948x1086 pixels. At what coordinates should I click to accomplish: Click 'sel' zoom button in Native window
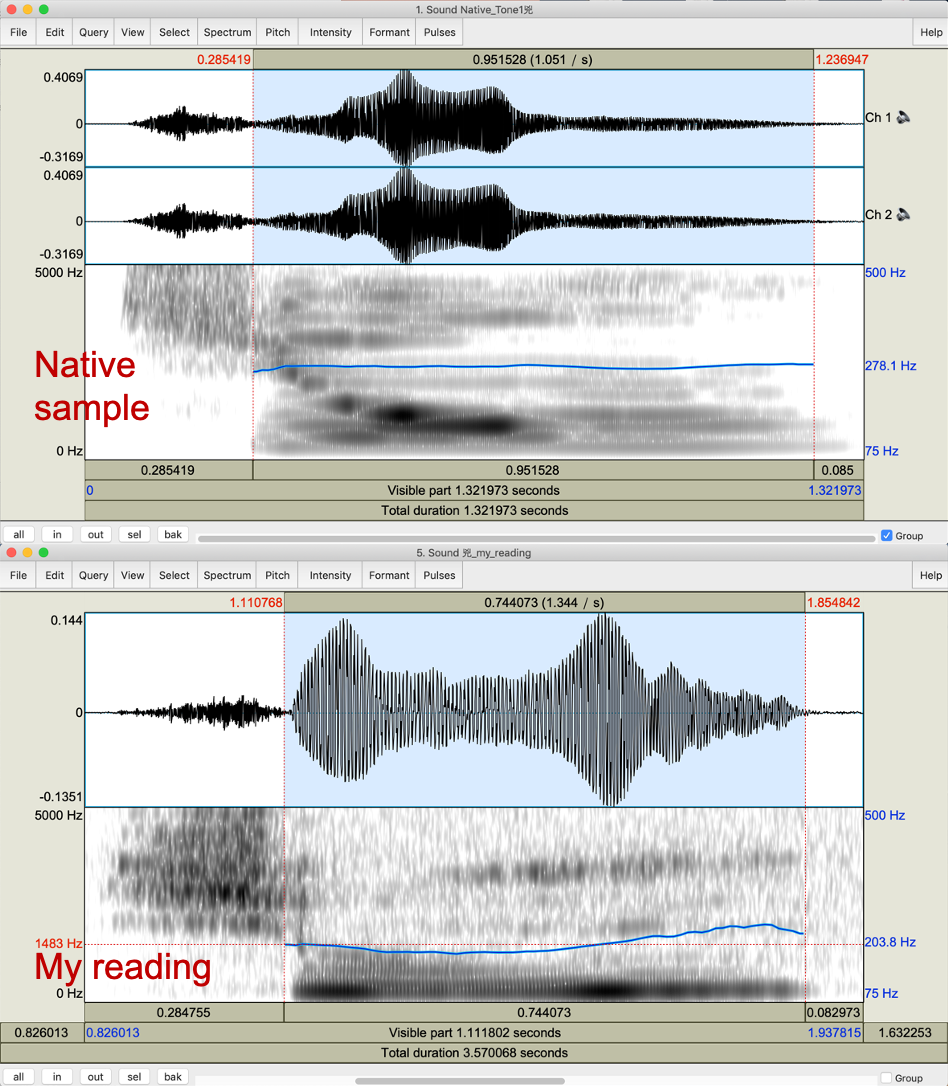click(x=134, y=535)
